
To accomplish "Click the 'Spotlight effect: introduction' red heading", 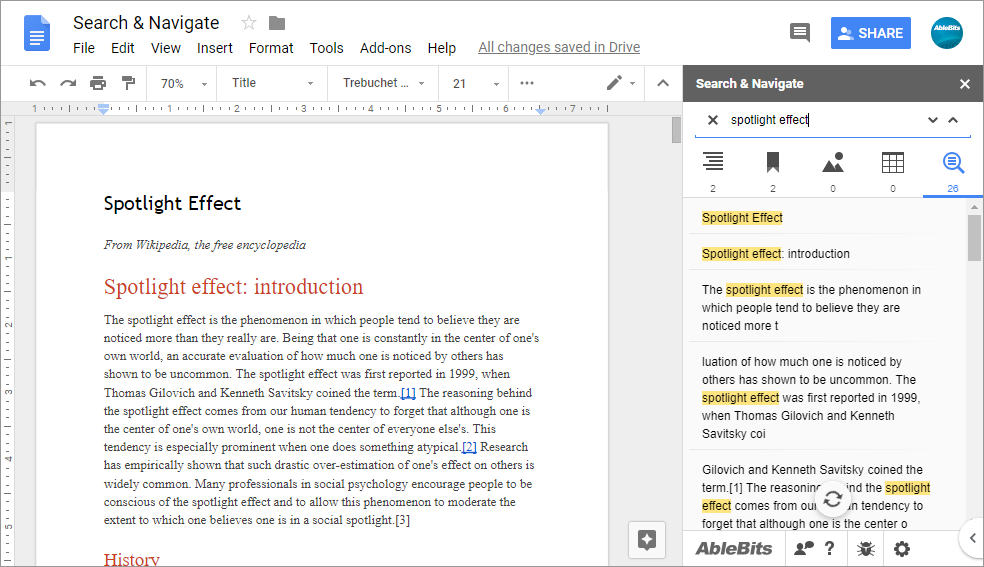I will [x=233, y=287].
